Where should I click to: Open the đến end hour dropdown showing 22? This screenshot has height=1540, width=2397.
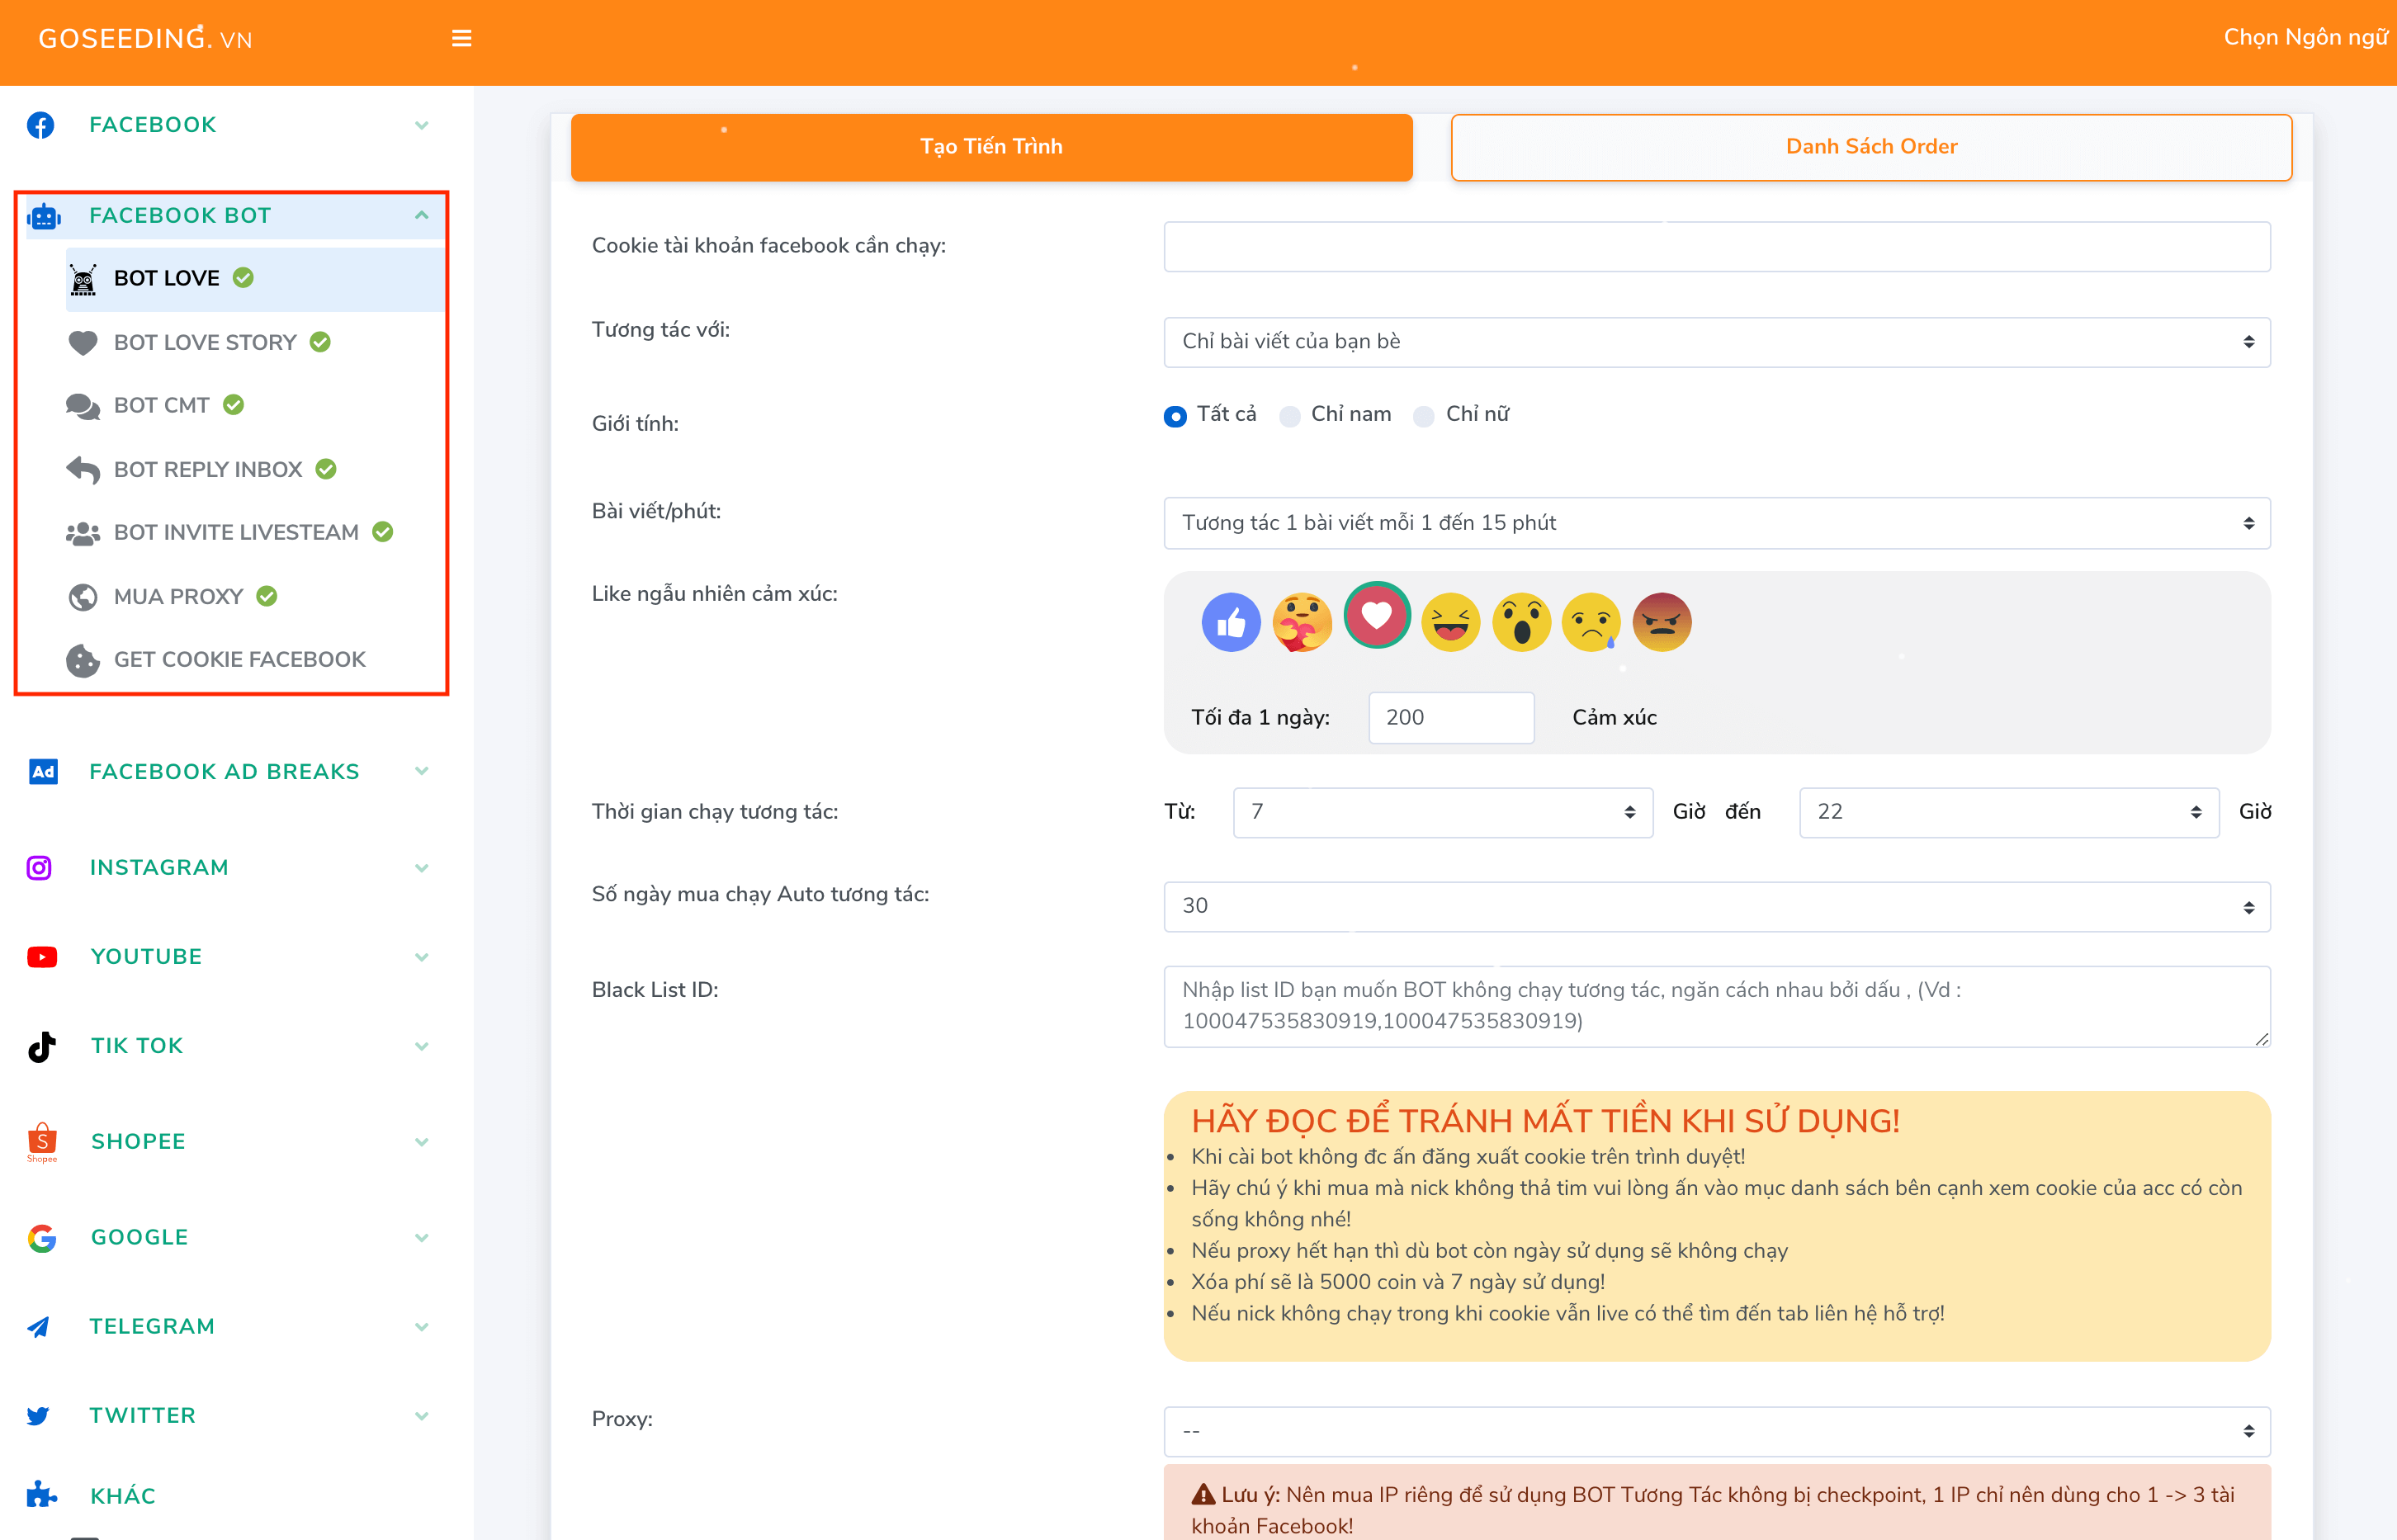click(x=2008, y=812)
